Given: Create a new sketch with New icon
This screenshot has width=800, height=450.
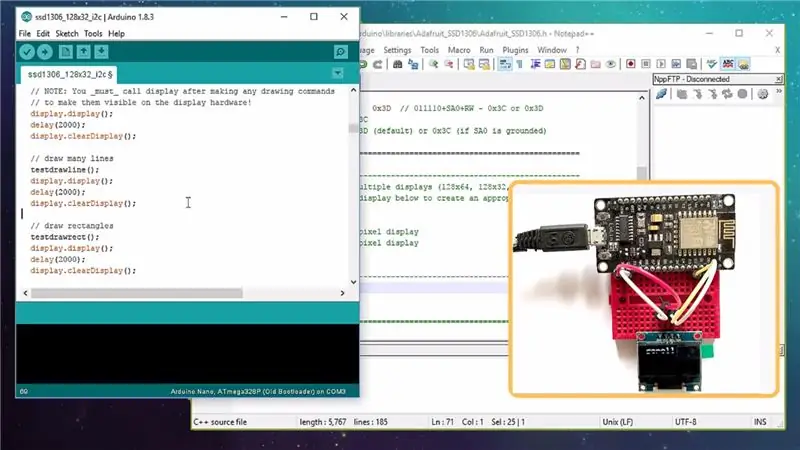Looking at the screenshot, I should coord(65,52).
